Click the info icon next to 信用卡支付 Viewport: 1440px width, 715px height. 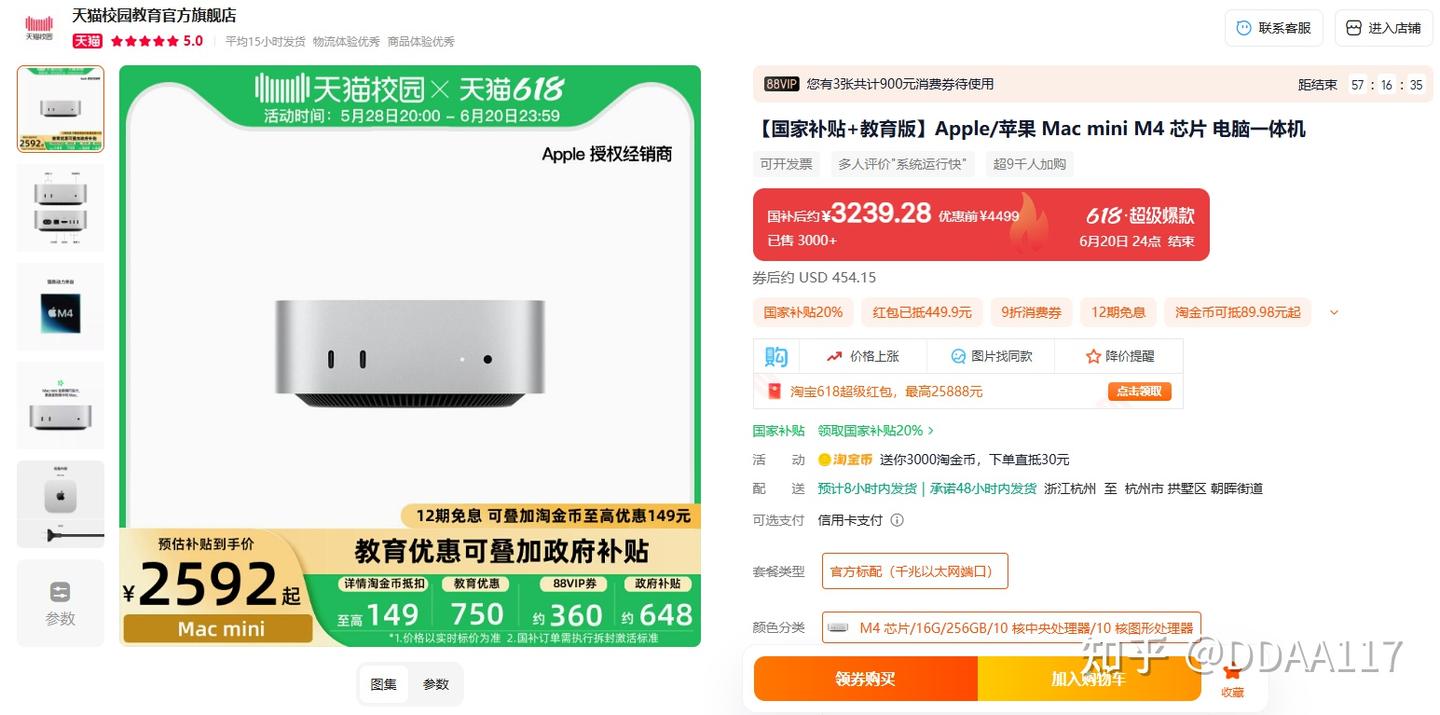897,520
